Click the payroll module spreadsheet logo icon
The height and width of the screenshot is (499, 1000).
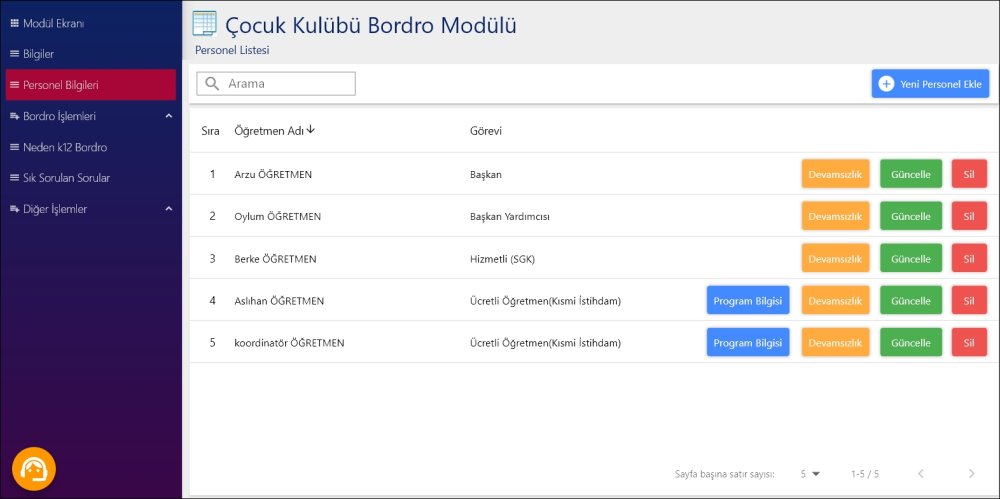click(205, 24)
